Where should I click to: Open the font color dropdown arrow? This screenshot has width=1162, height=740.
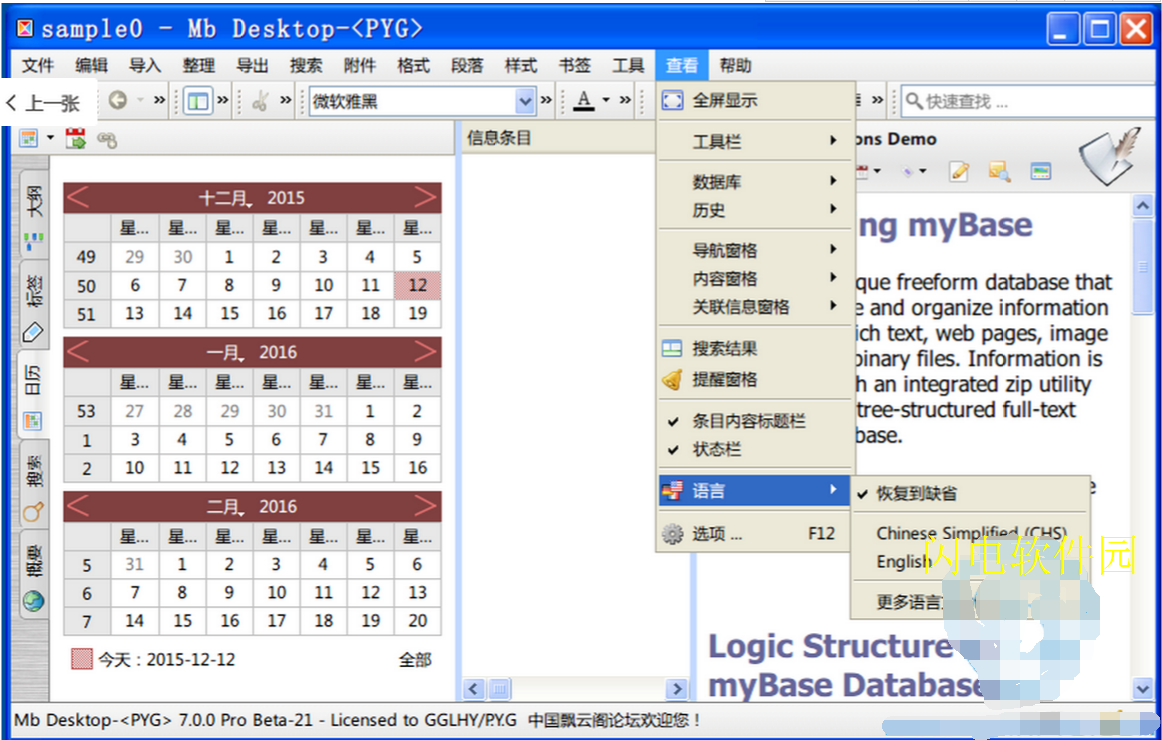605,100
